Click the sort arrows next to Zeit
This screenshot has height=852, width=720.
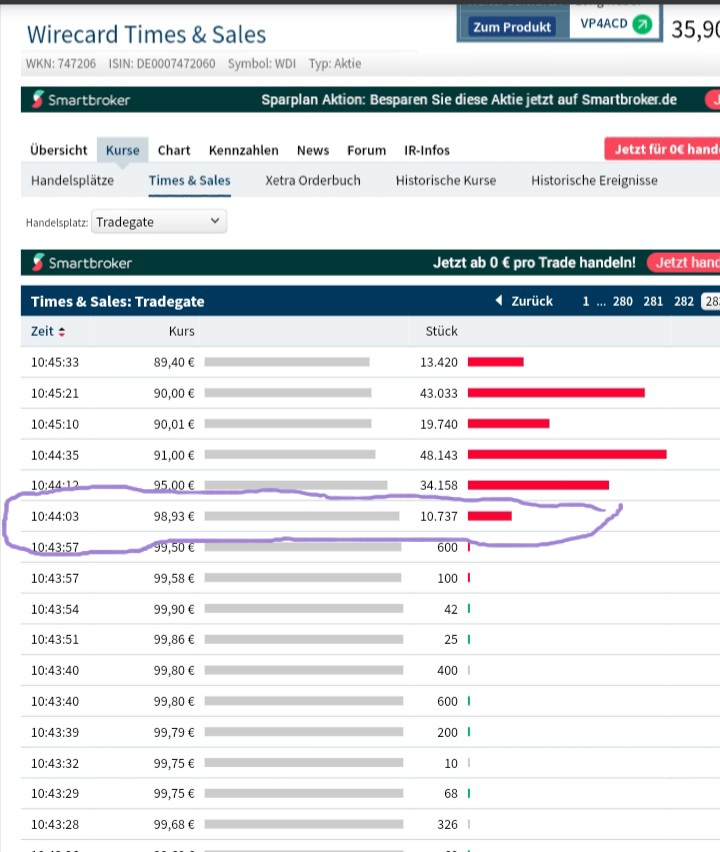[62, 332]
